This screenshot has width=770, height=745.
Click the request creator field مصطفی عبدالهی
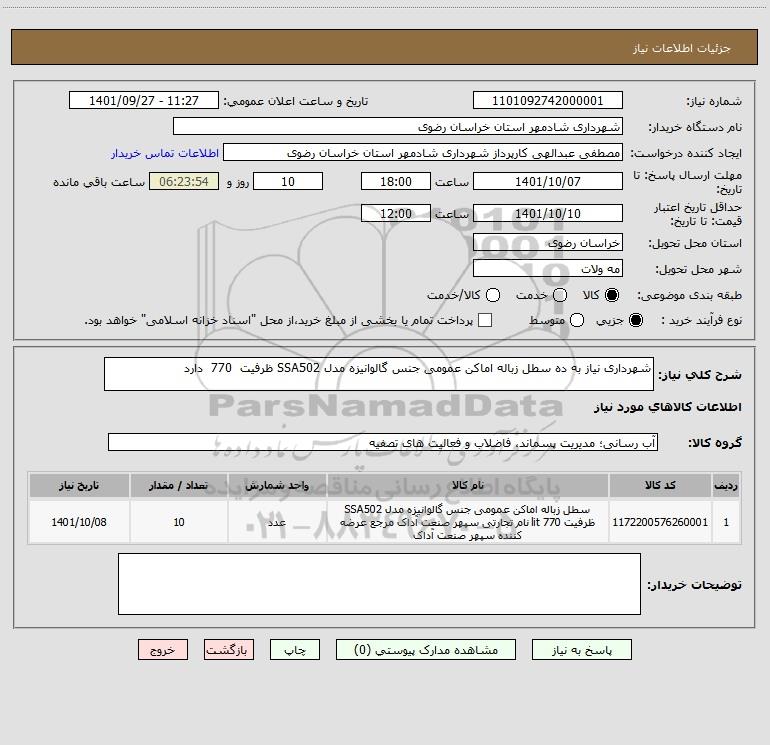[x=423, y=153]
